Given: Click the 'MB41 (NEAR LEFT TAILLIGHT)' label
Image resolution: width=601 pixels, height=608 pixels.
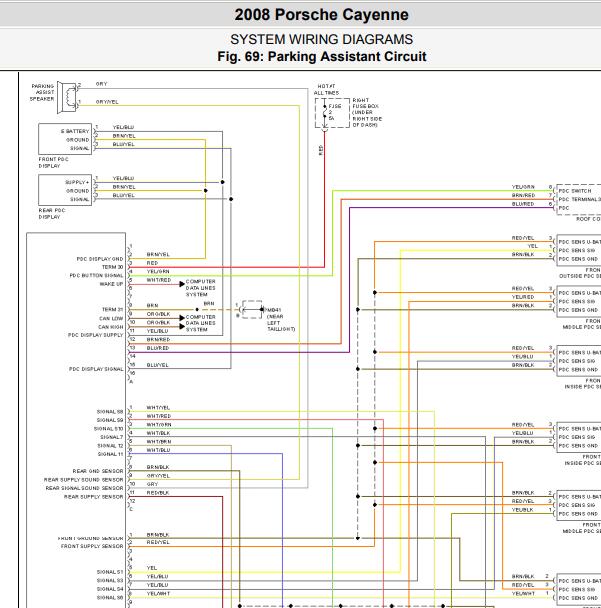Looking at the screenshot, I should (281, 320).
